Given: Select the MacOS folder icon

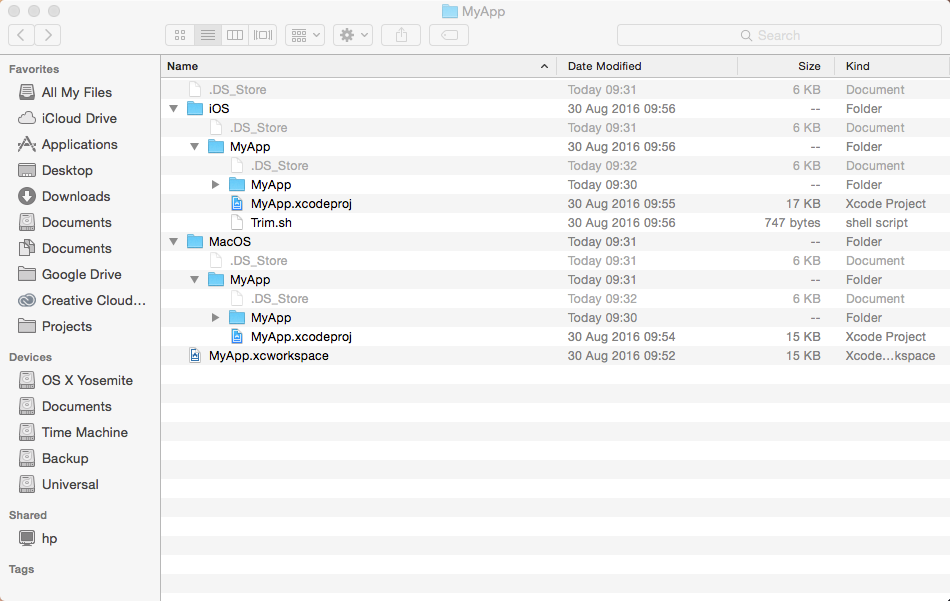Looking at the screenshot, I should point(195,242).
